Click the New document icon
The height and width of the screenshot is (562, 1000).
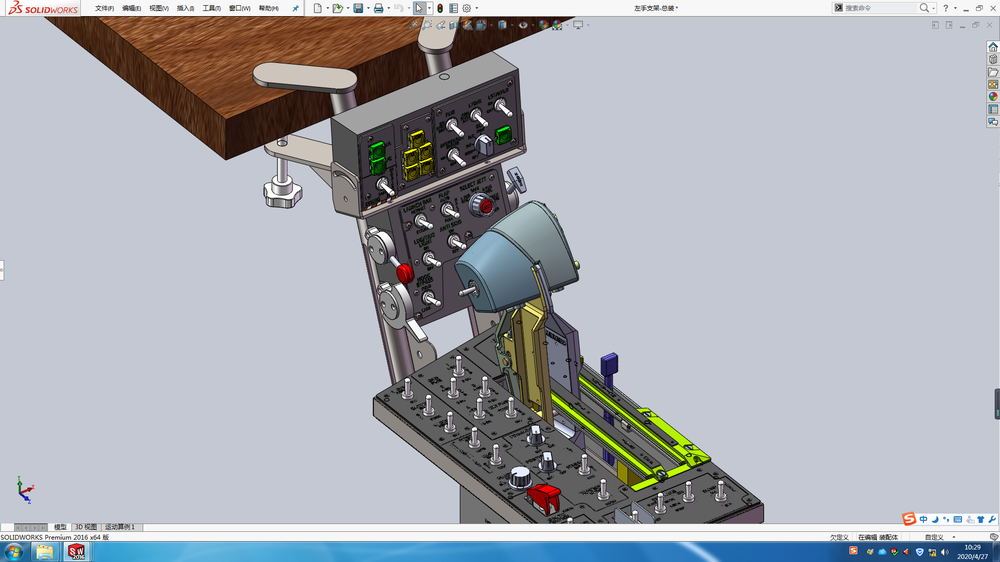pyautogui.click(x=318, y=8)
